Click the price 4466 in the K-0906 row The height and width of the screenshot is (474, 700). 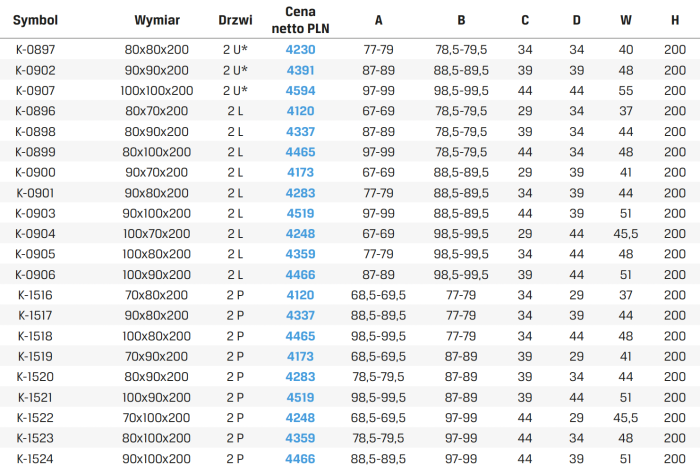(300, 274)
